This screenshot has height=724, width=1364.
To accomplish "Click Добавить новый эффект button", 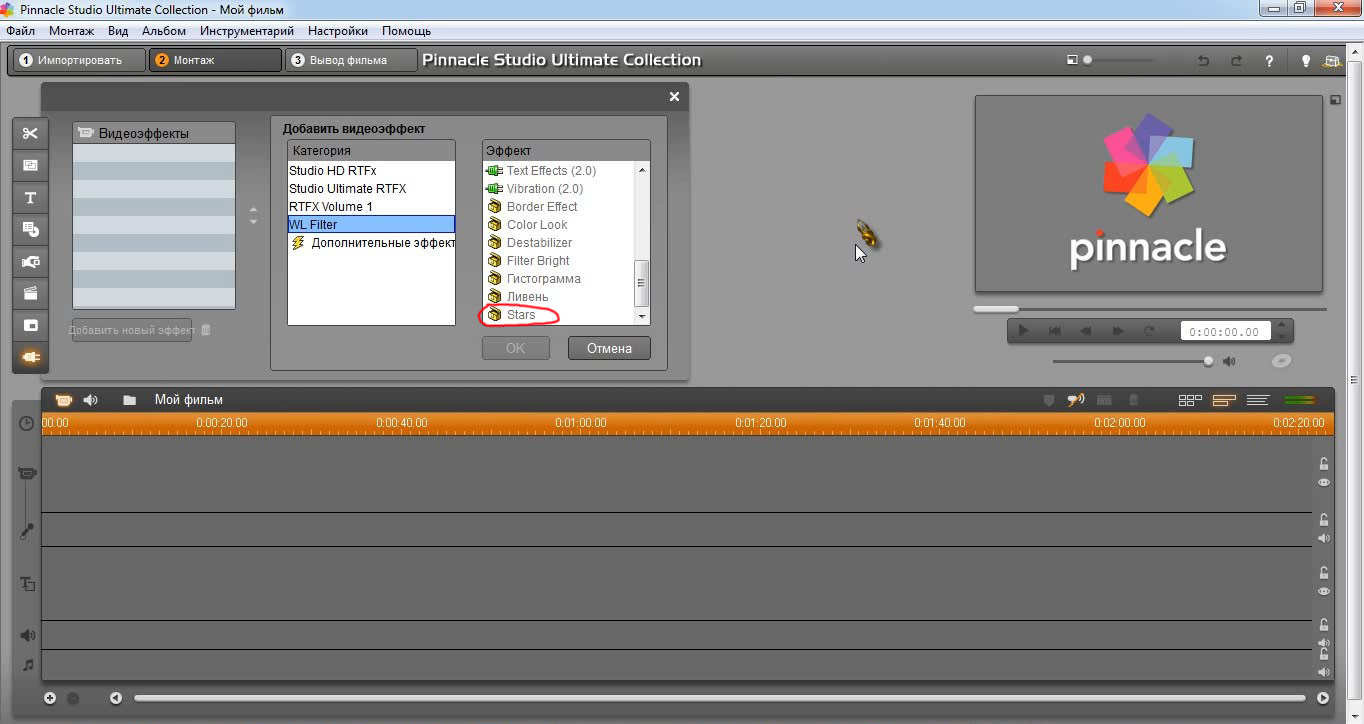I will pyautogui.click(x=131, y=330).
